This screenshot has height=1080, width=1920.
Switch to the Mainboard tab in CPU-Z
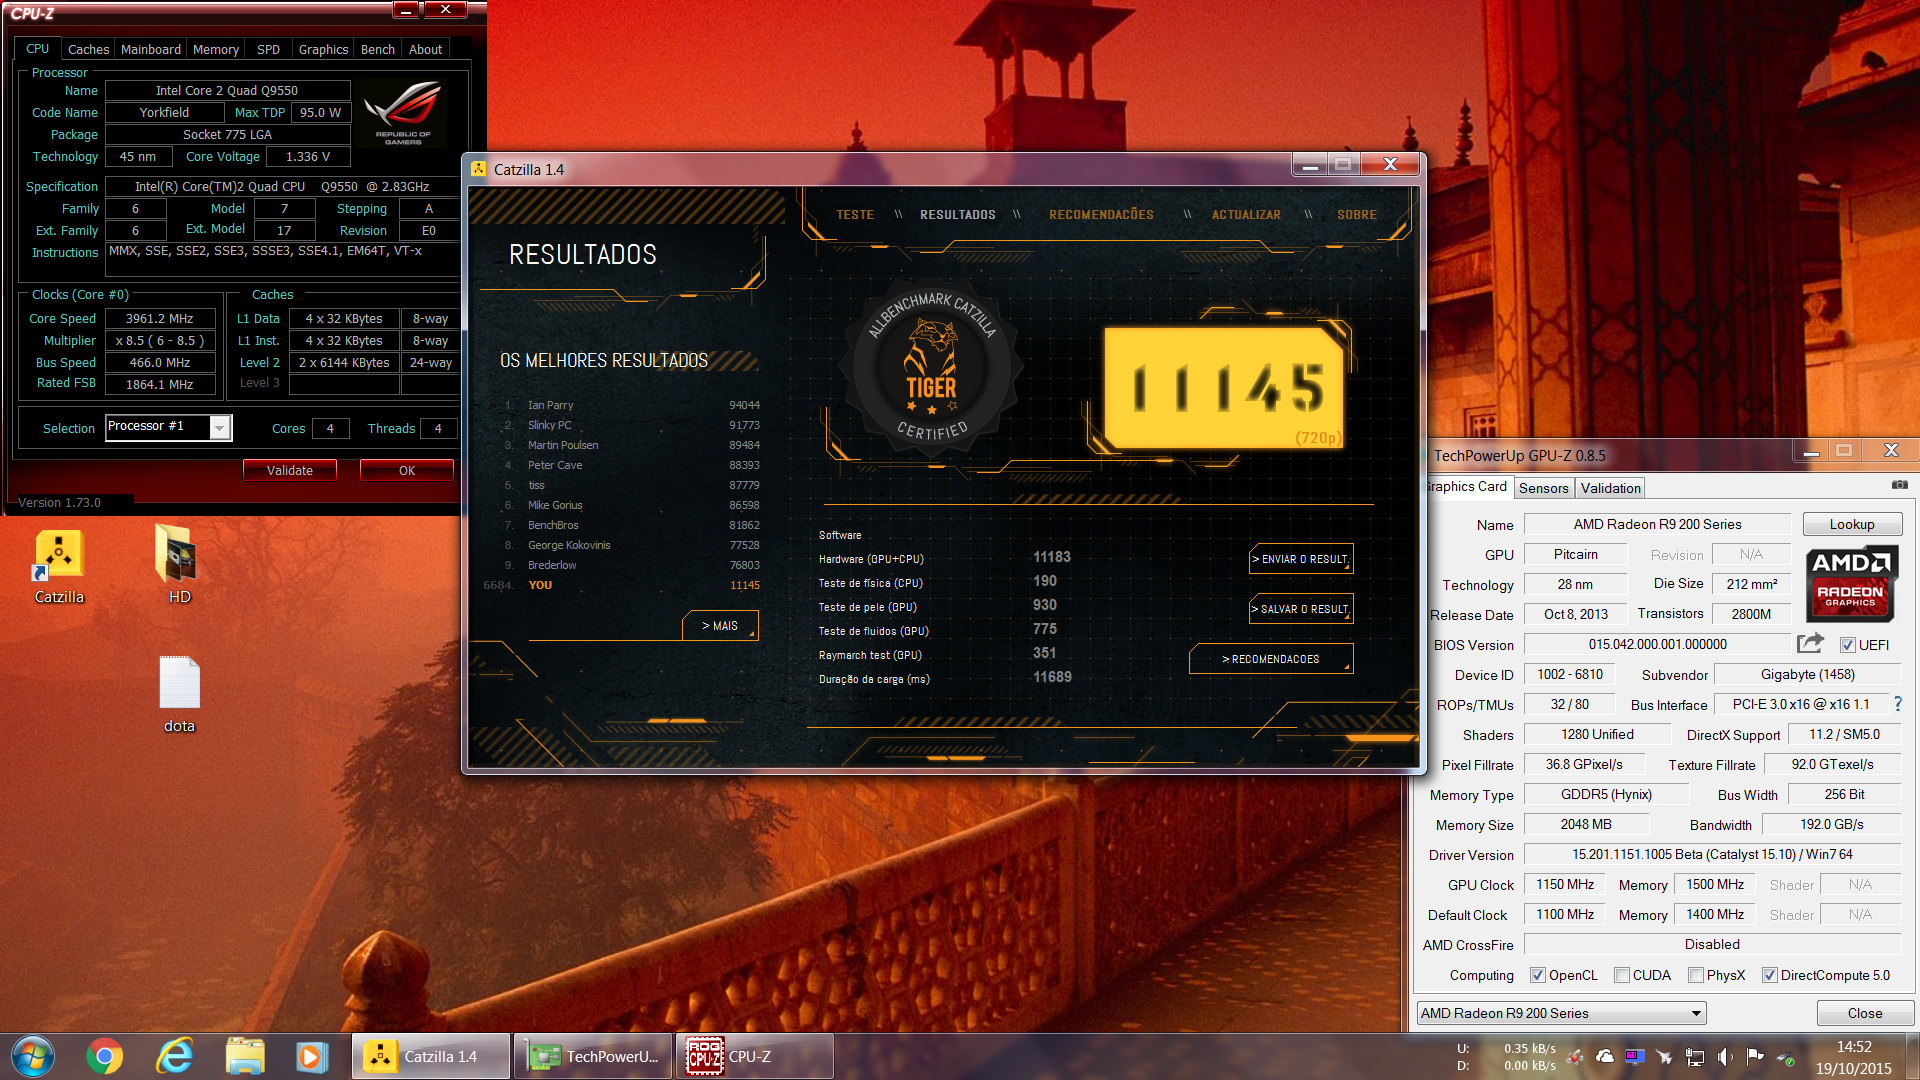(151, 49)
